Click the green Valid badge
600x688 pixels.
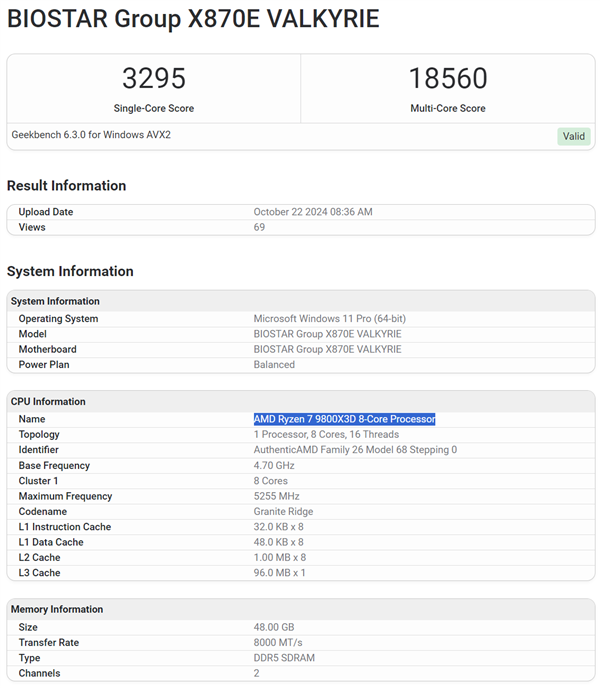point(574,136)
